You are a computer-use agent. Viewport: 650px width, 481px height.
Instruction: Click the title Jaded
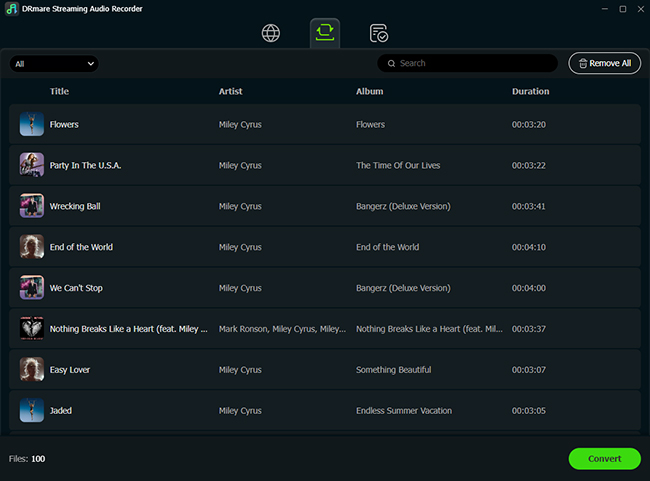tap(61, 411)
